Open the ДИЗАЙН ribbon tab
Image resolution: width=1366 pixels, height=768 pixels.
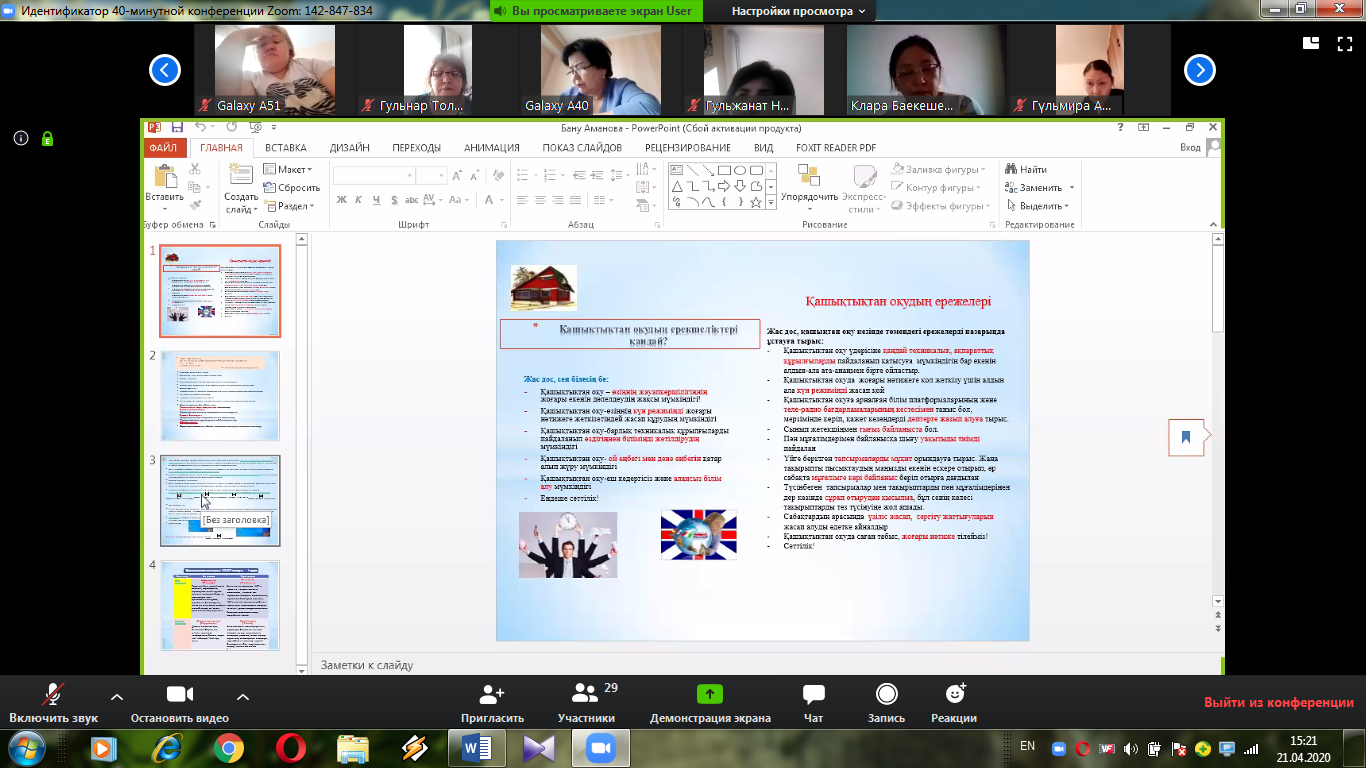[349, 148]
